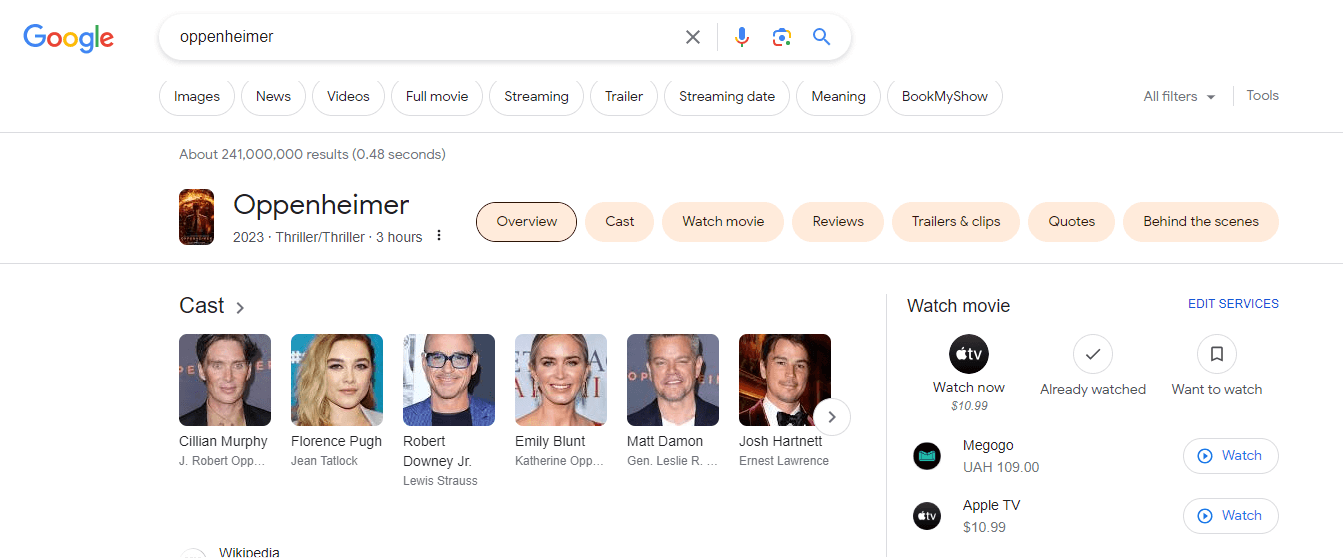Filter results by News chip
The image size is (1344, 558).
click(273, 97)
